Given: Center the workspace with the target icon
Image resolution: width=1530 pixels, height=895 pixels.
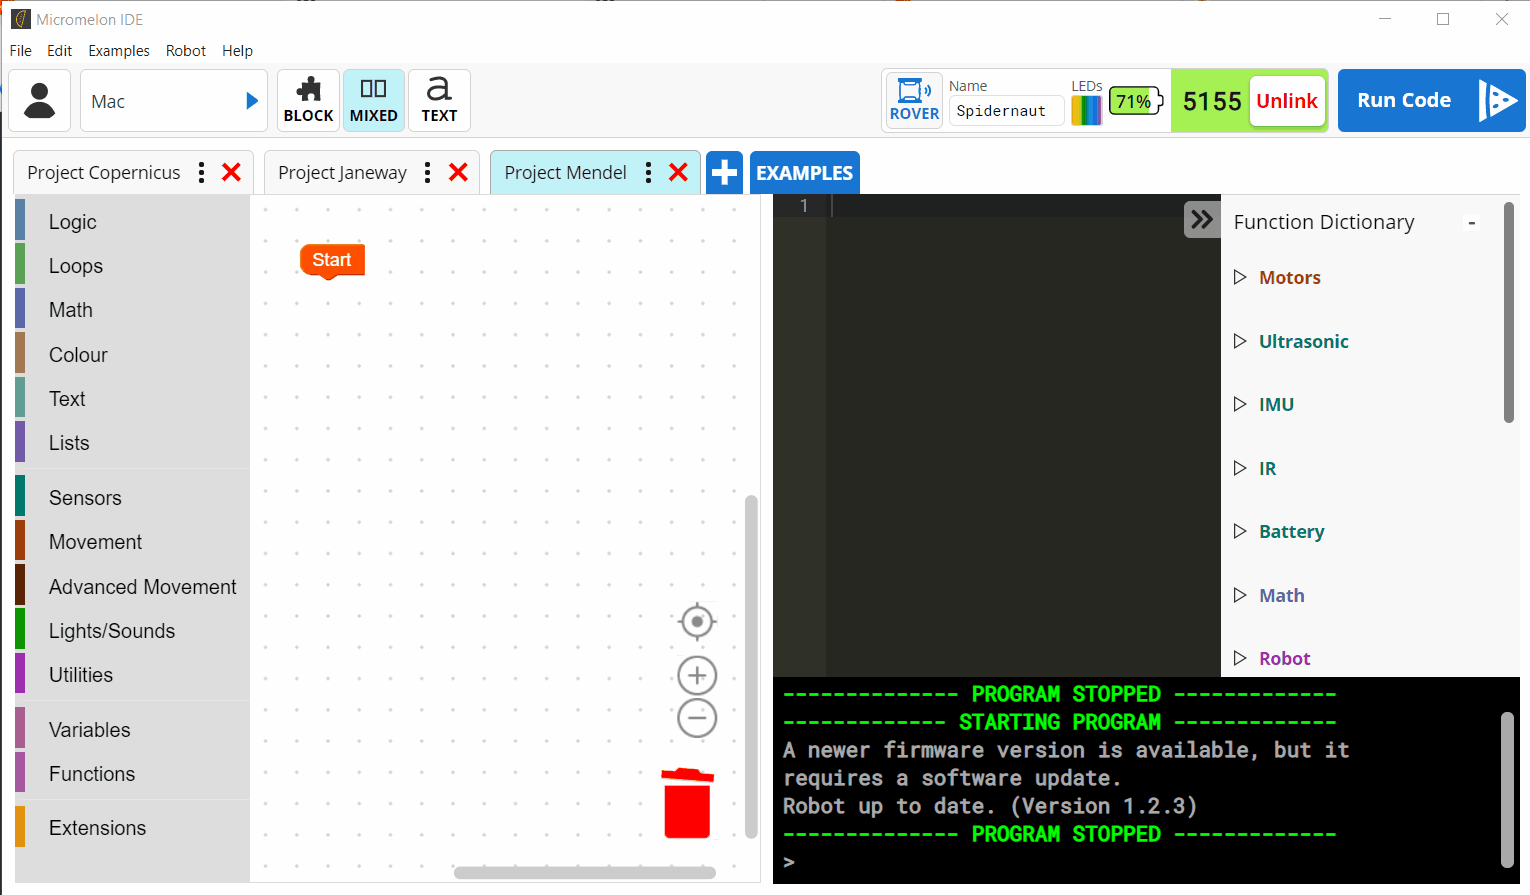Looking at the screenshot, I should pyautogui.click(x=697, y=621).
